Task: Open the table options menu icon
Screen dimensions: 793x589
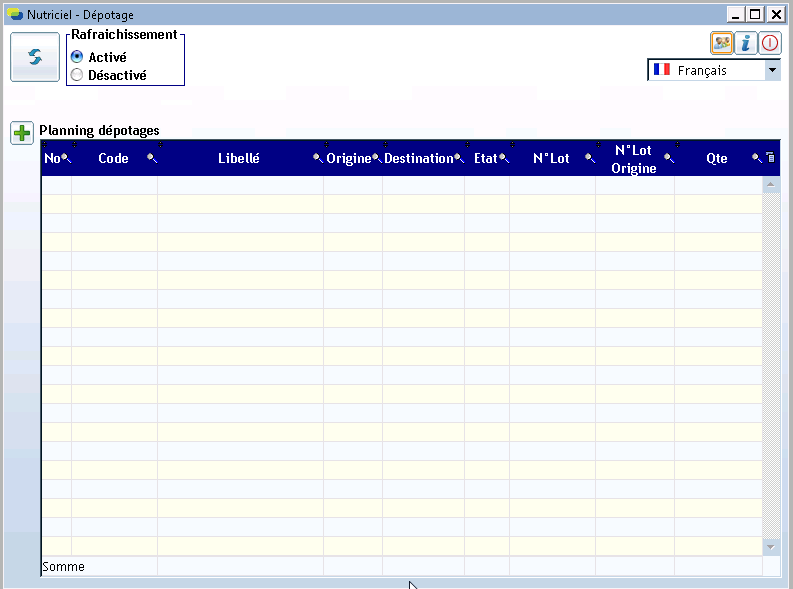Action: pos(771,158)
